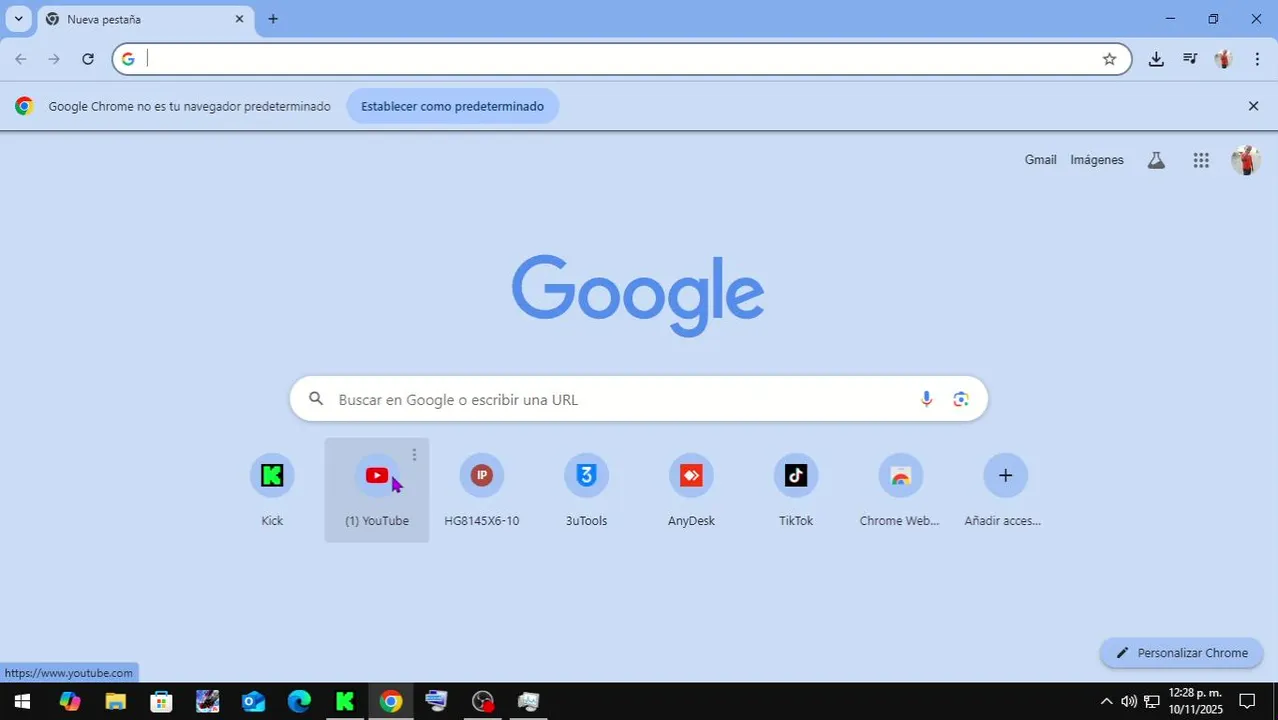Go forward to the next page
The image size is (1278, 720).
(54, 59)
